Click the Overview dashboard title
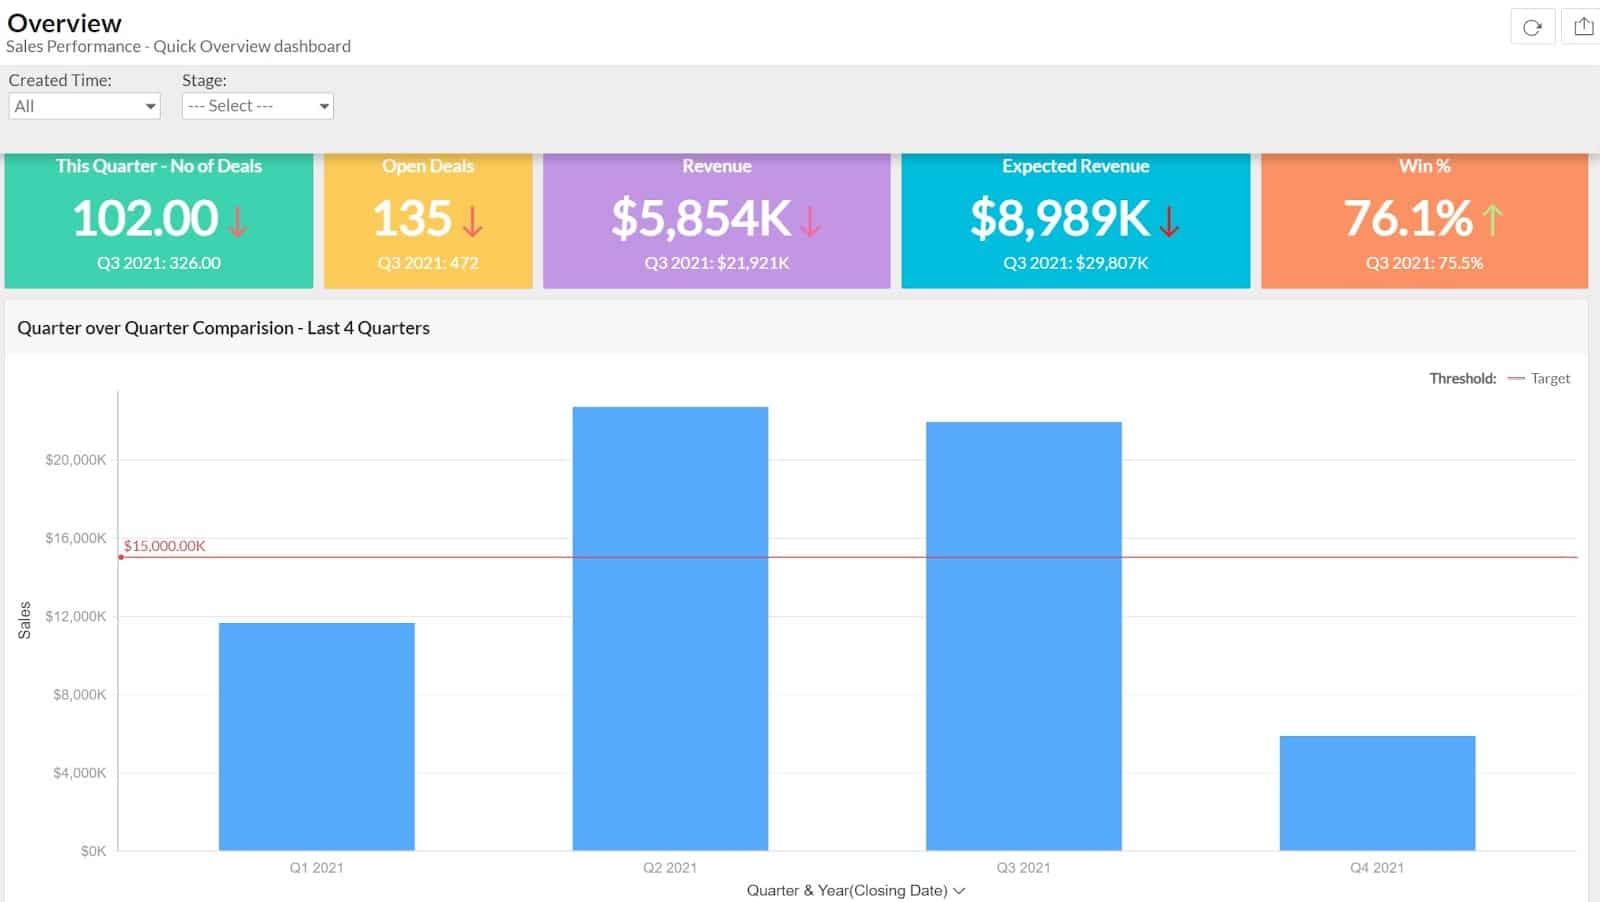The image size is (1600, 902). 66,23
